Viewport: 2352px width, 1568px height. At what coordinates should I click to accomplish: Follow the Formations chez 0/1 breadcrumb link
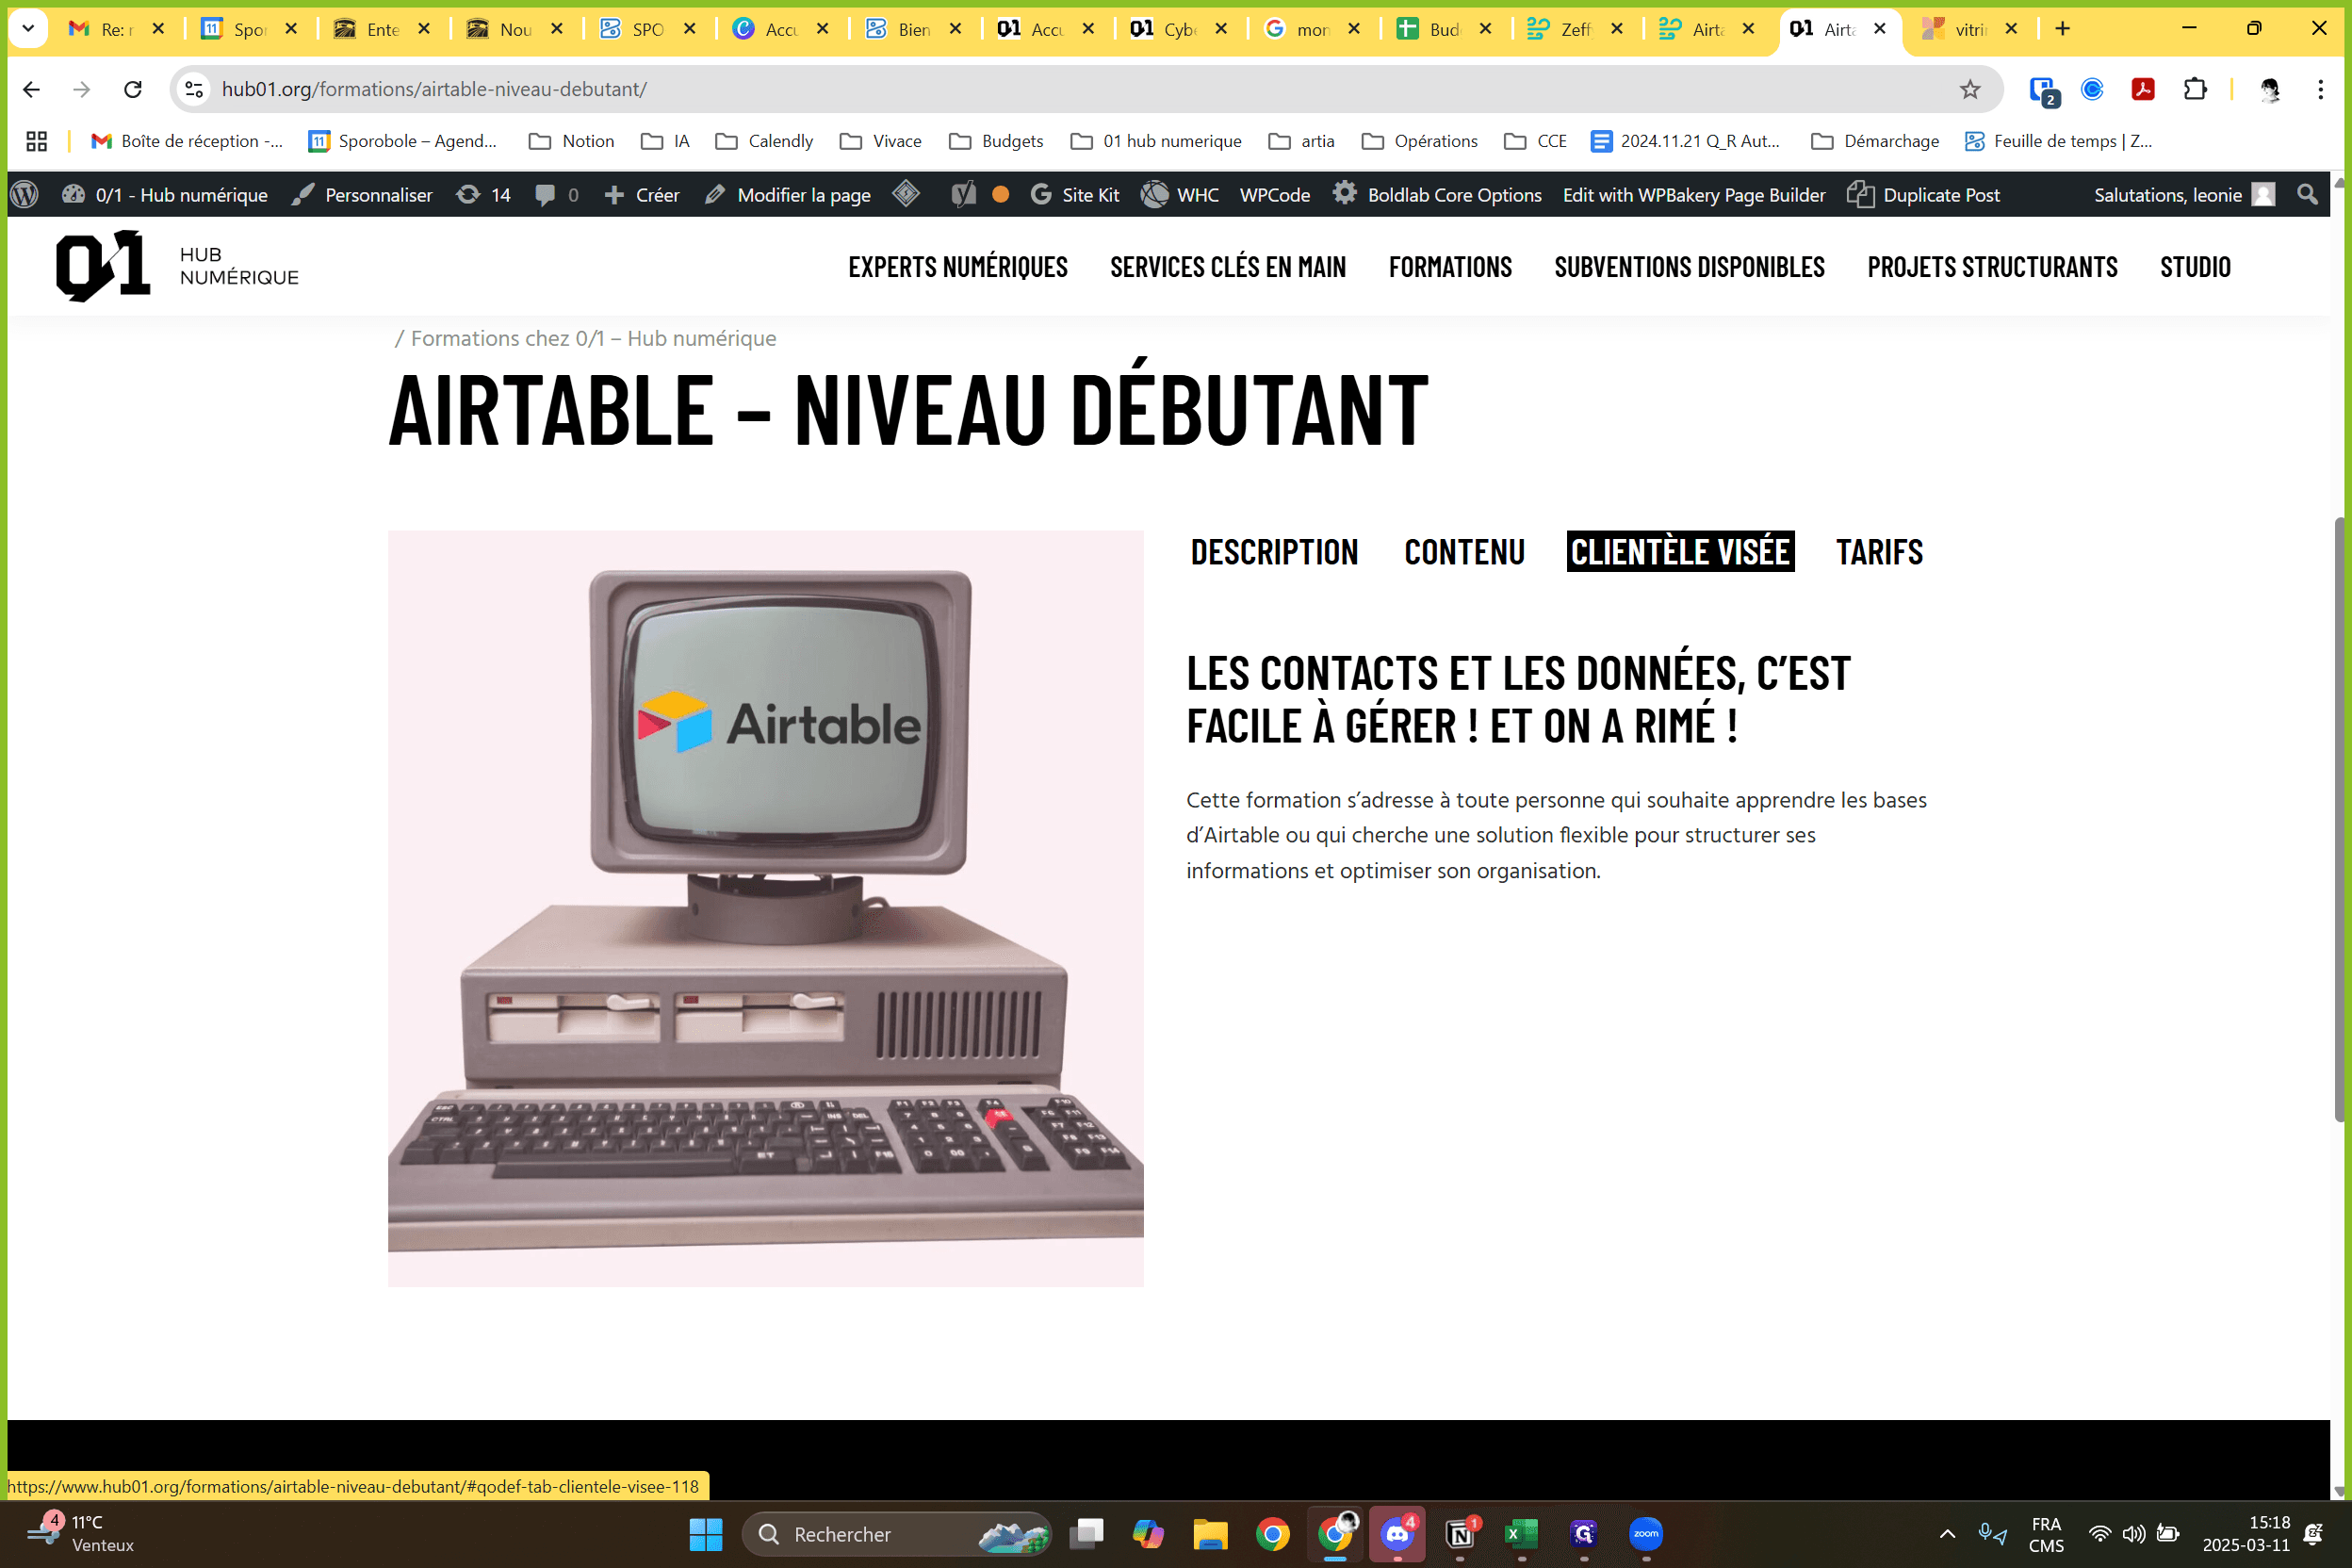tap(593, 338)
